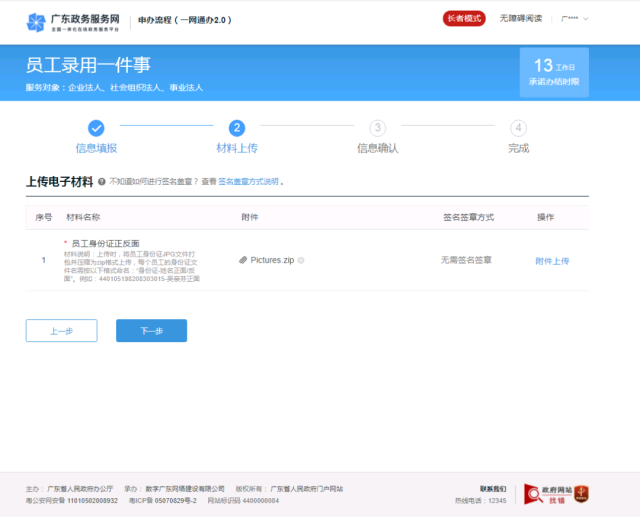
Task: Open the 签名盖章方式说明 link
Action: click(248, 182)
